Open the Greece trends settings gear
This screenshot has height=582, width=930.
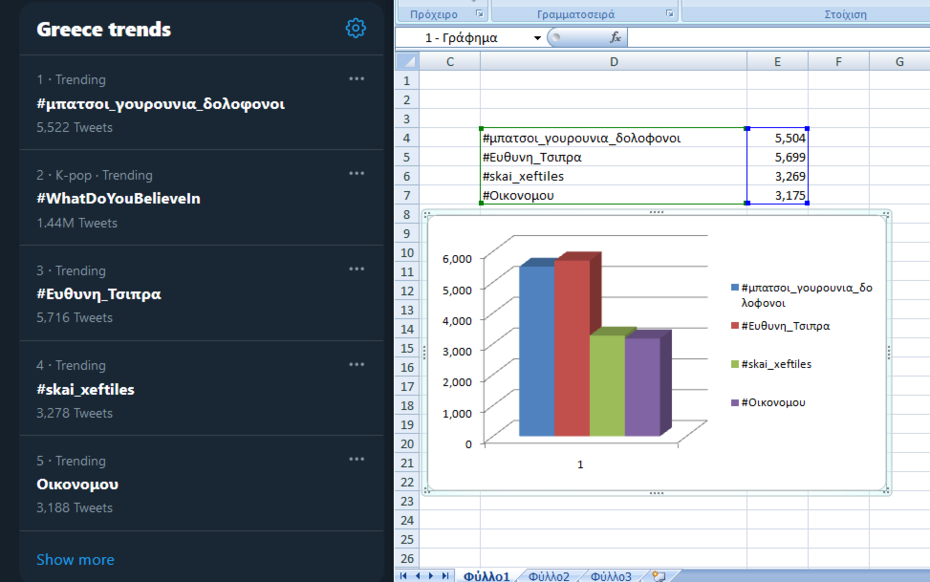point(355,28)
